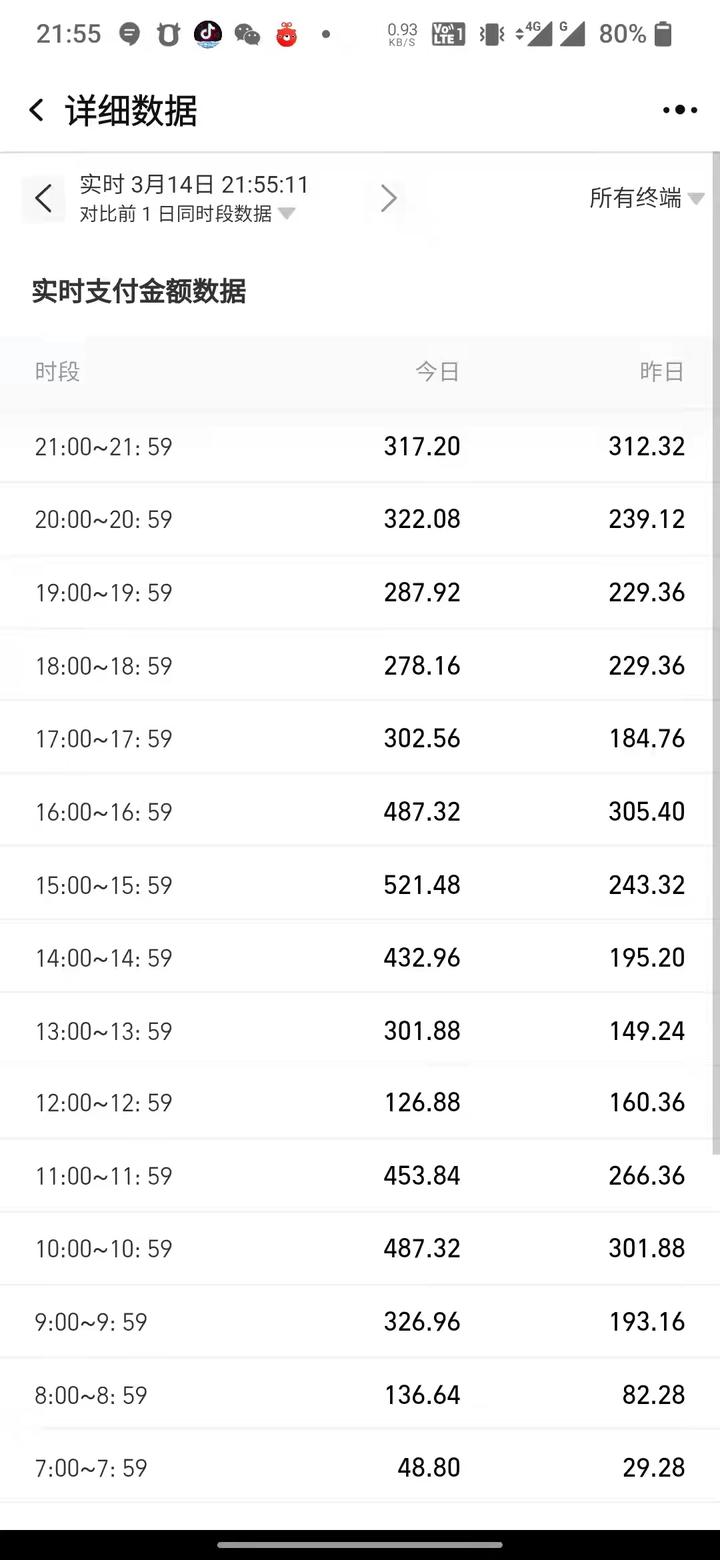Tap the TikTok notification icon in status bar

tap(208, 35)
